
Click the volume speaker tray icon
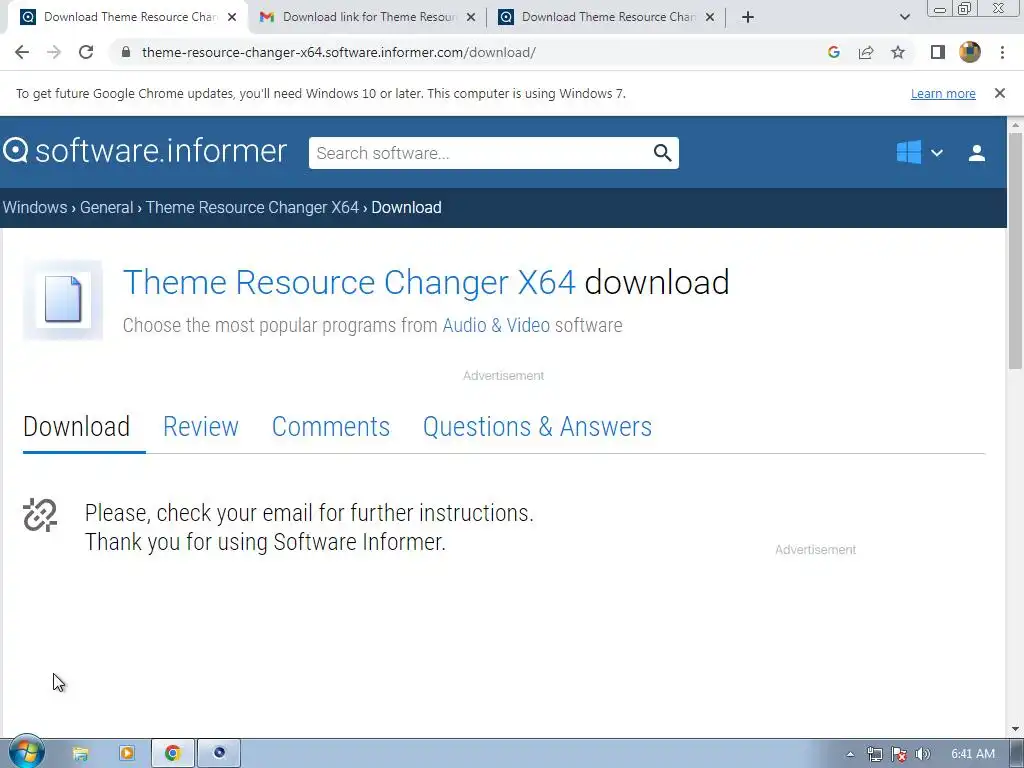click(922, 754)
